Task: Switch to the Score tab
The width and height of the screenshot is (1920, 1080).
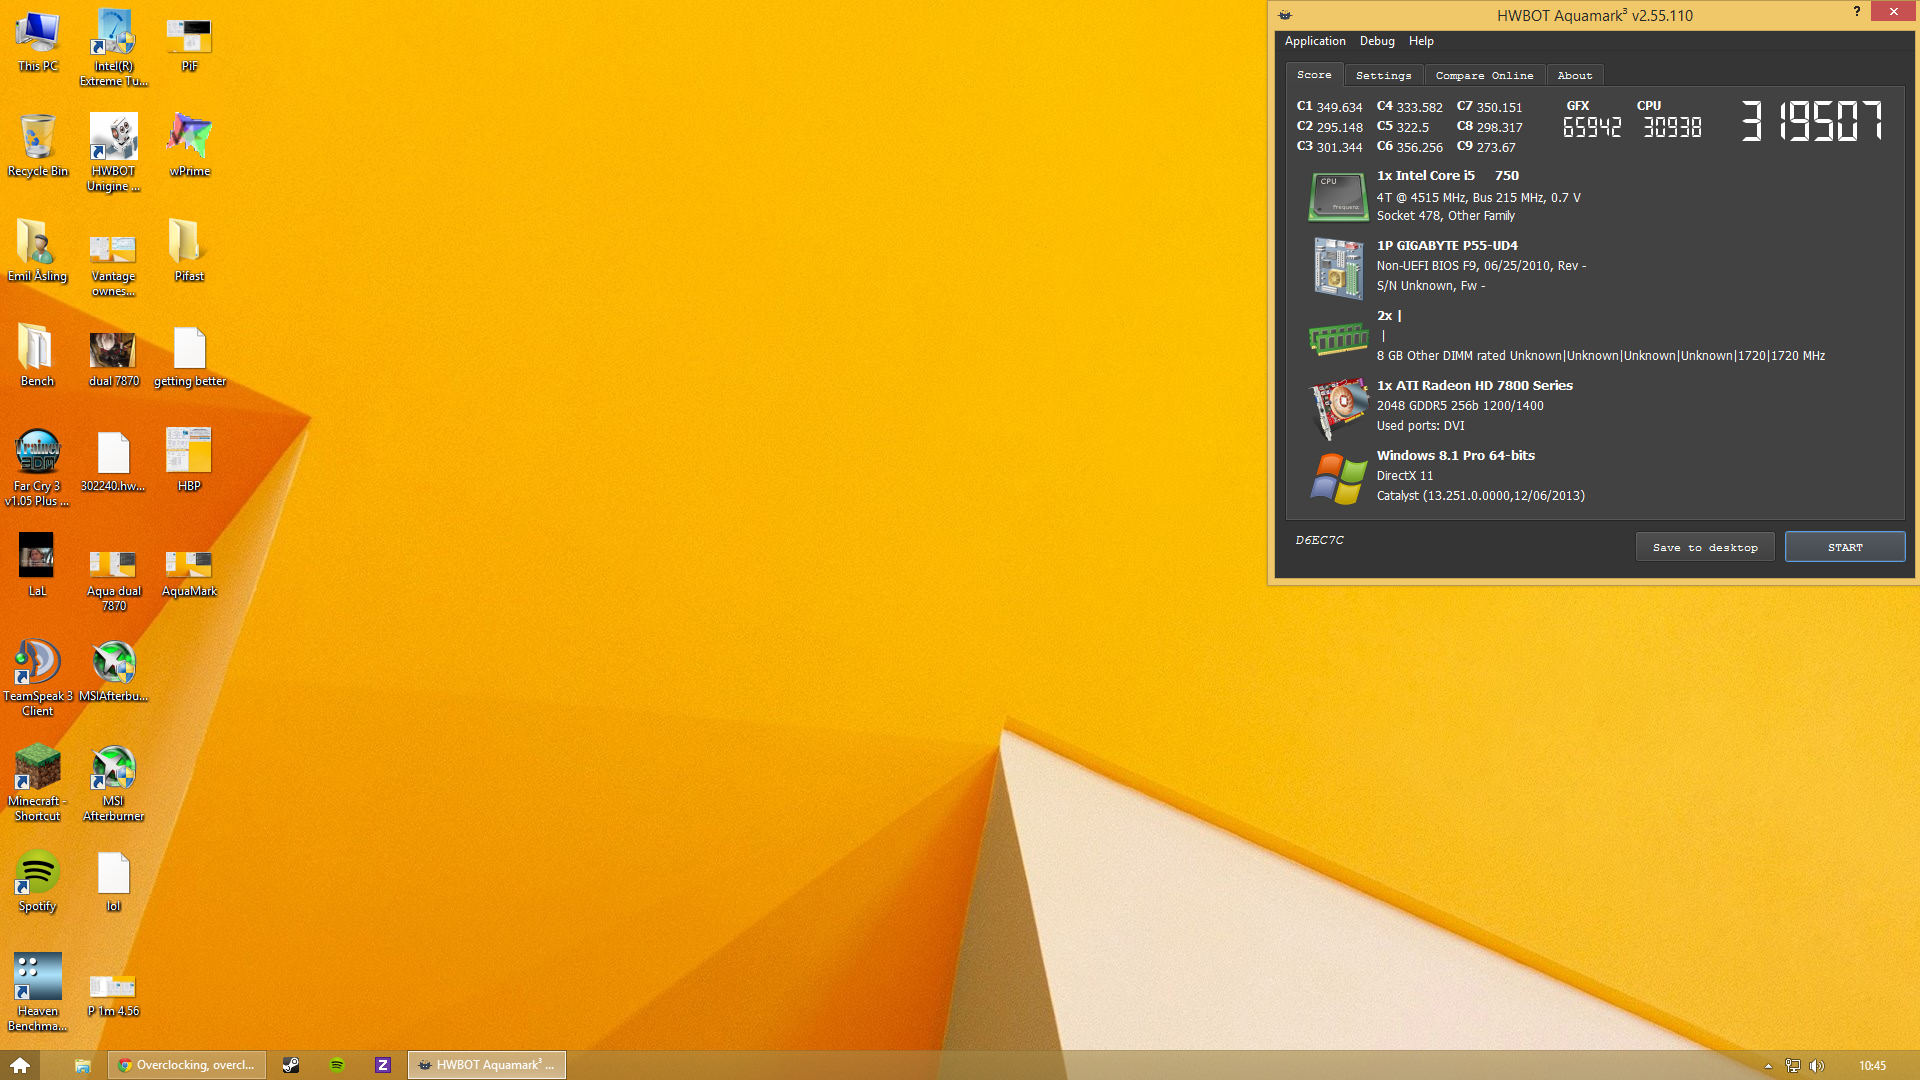Action: pos(1314,75)
